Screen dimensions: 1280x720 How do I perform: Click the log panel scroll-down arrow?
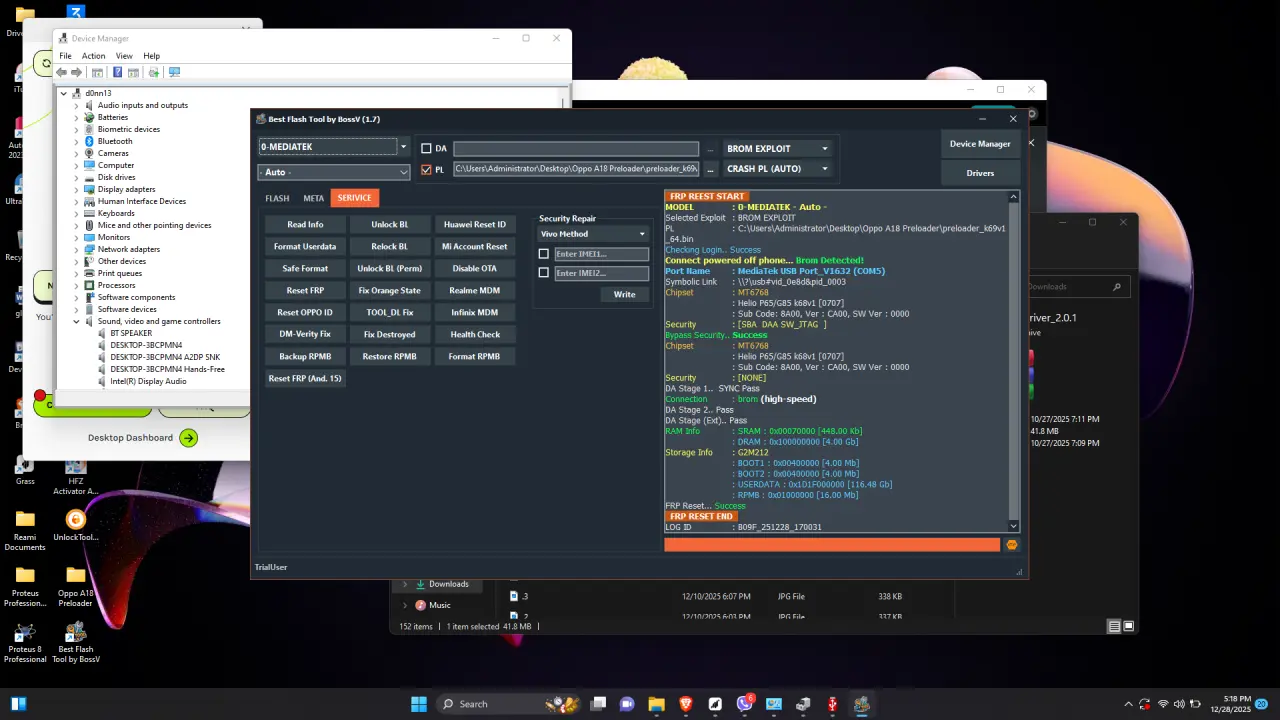[1013, 526]
